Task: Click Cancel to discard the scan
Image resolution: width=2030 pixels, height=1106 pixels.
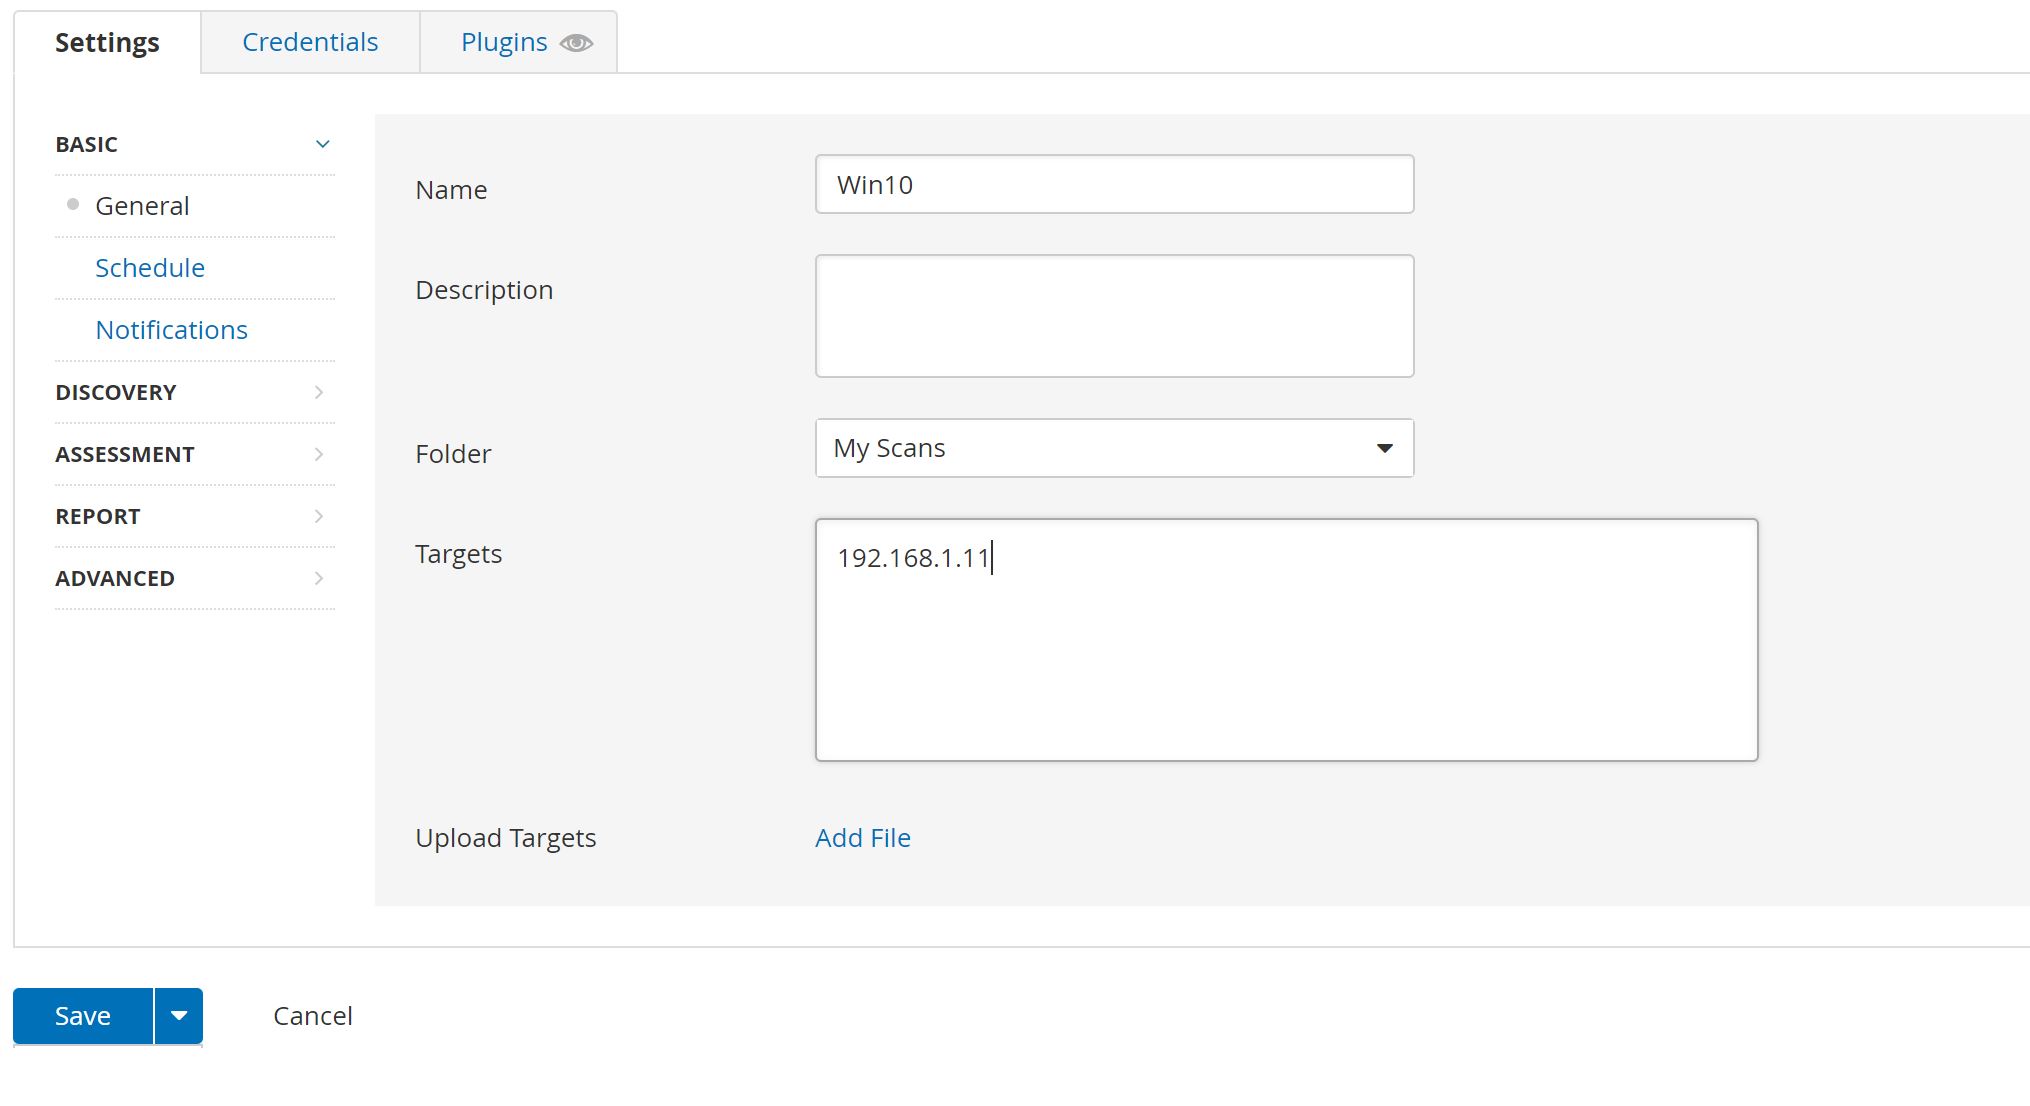Action: pyautogui.click(x=312, y=1016)
